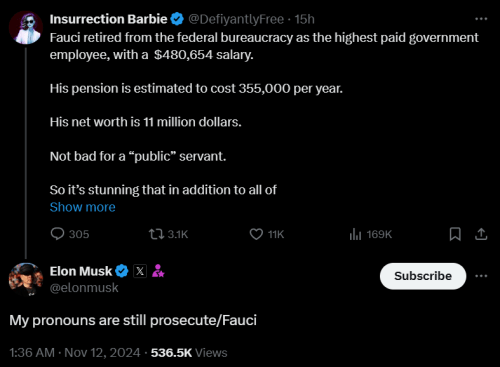Open the @elonmusk handle link

[x=84, y=288]
